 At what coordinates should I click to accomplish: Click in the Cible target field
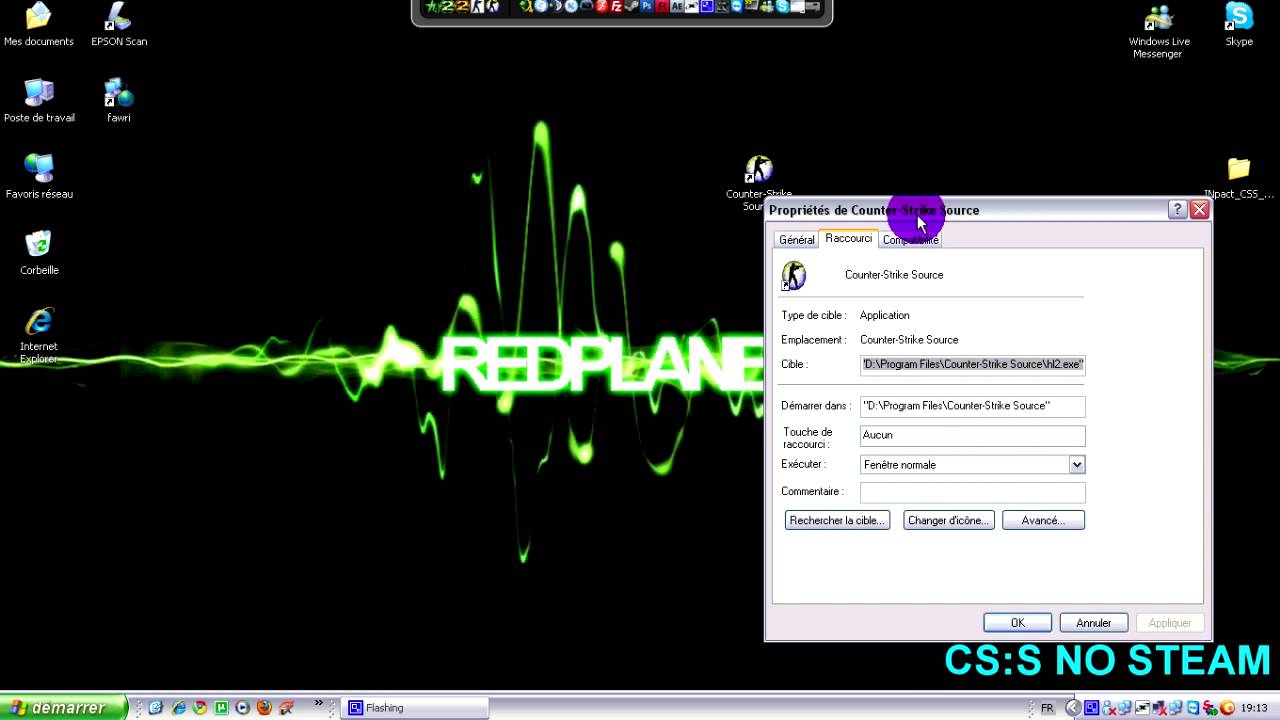[972, 365]
